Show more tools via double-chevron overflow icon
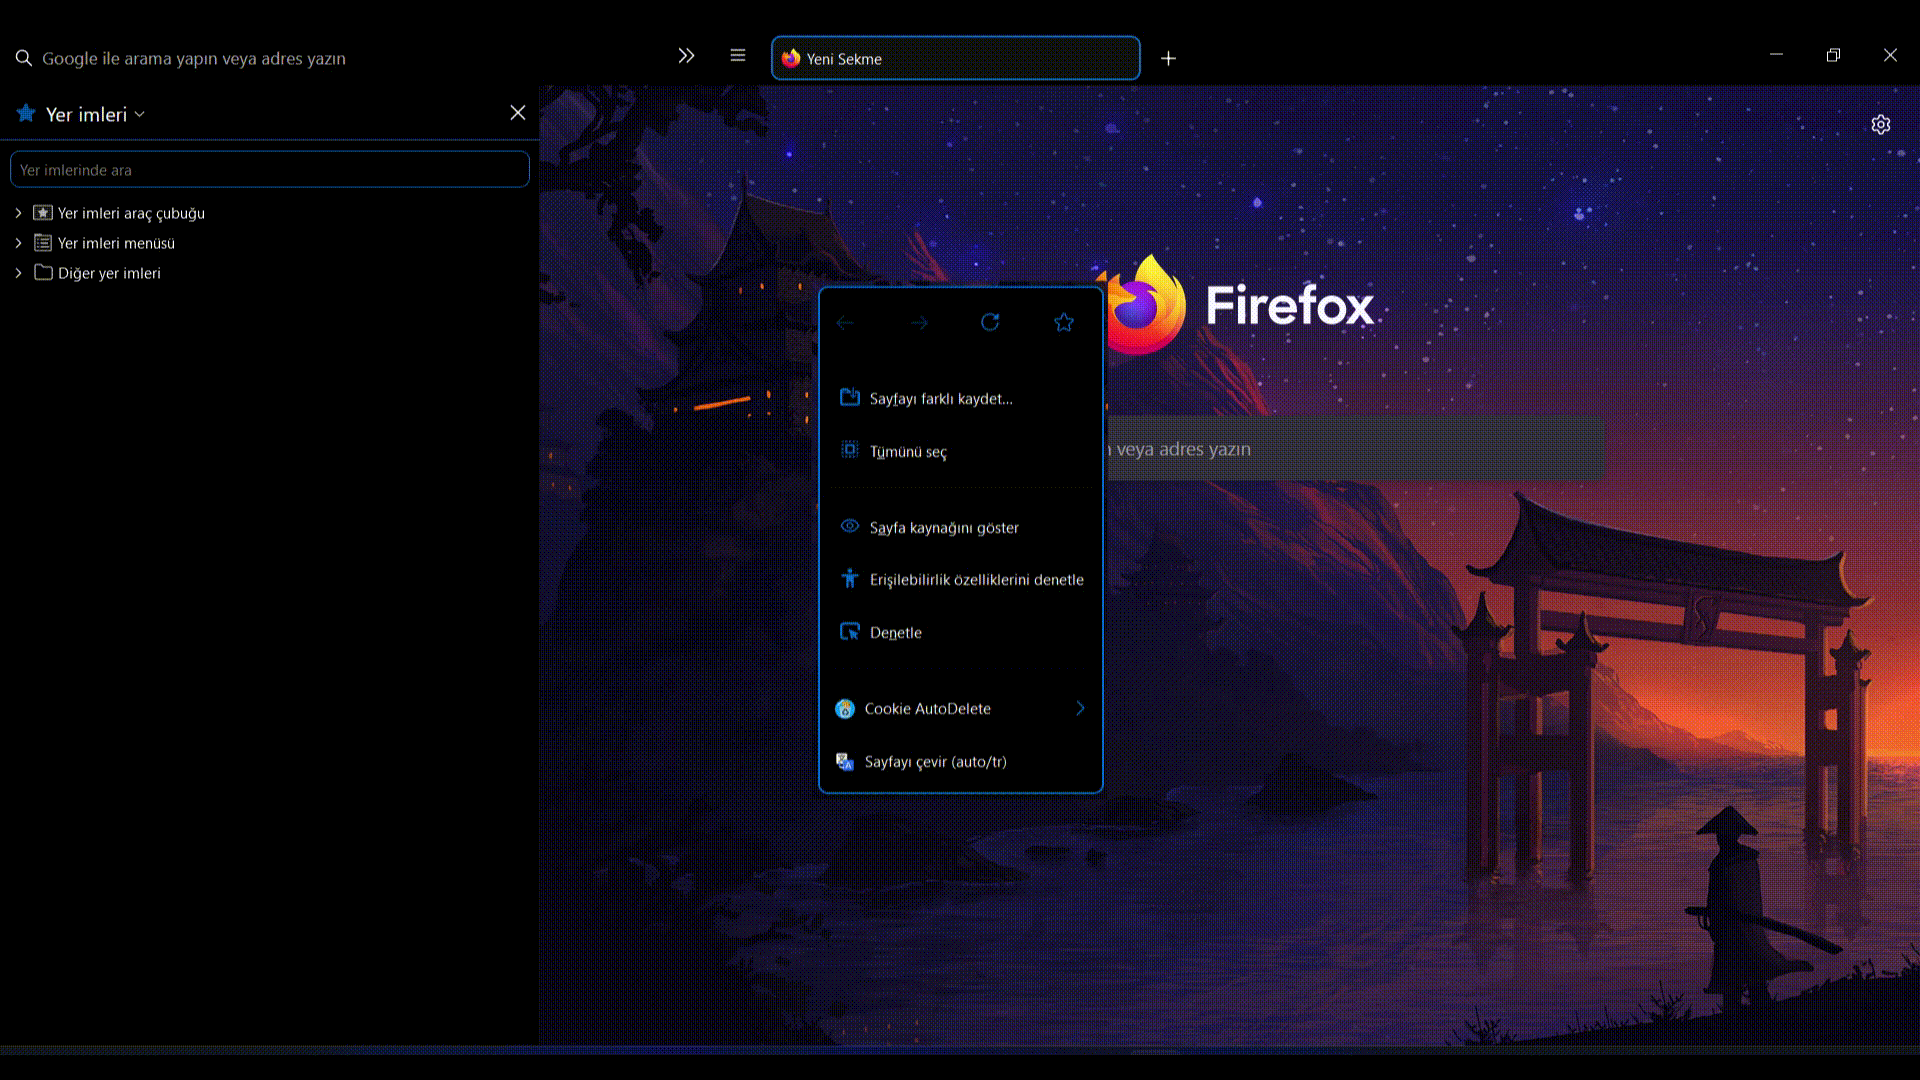This screenshot has height=1080, width=1920. (686, 56)
